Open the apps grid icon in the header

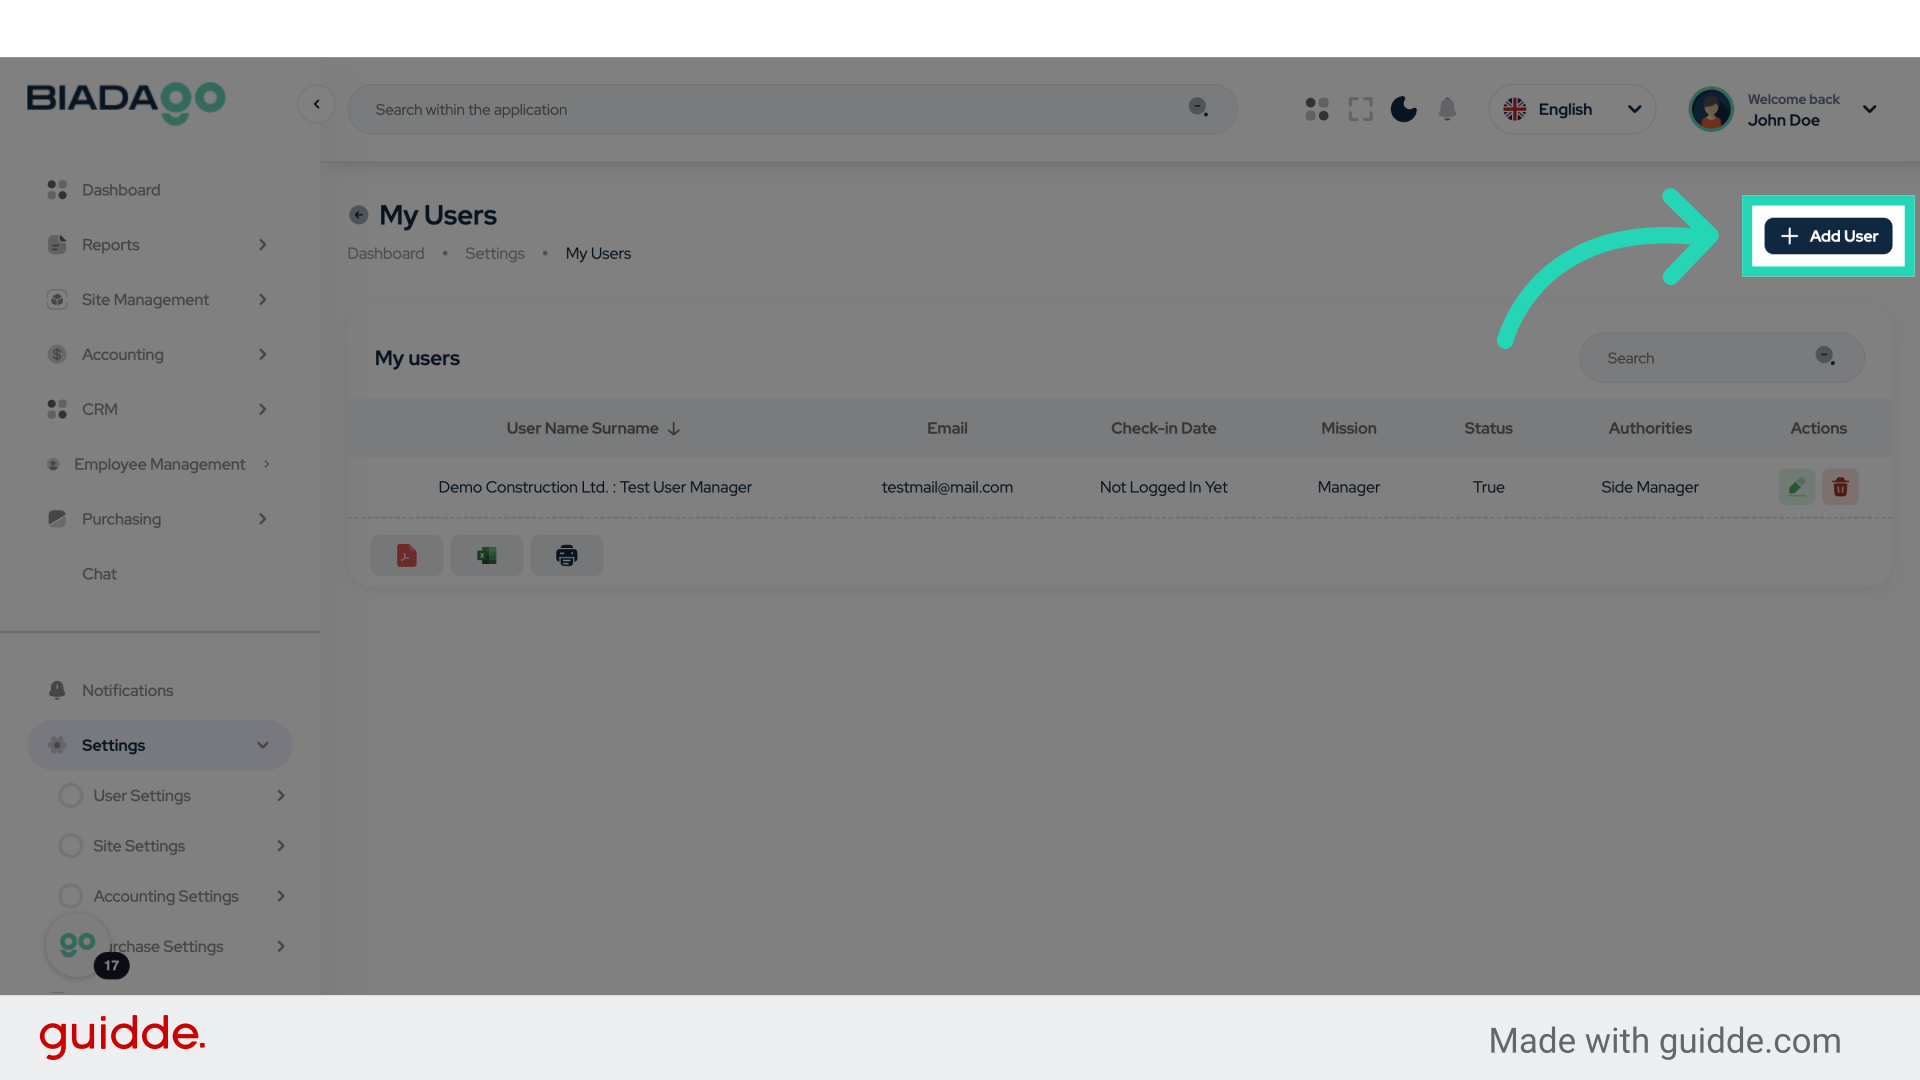1316,109
